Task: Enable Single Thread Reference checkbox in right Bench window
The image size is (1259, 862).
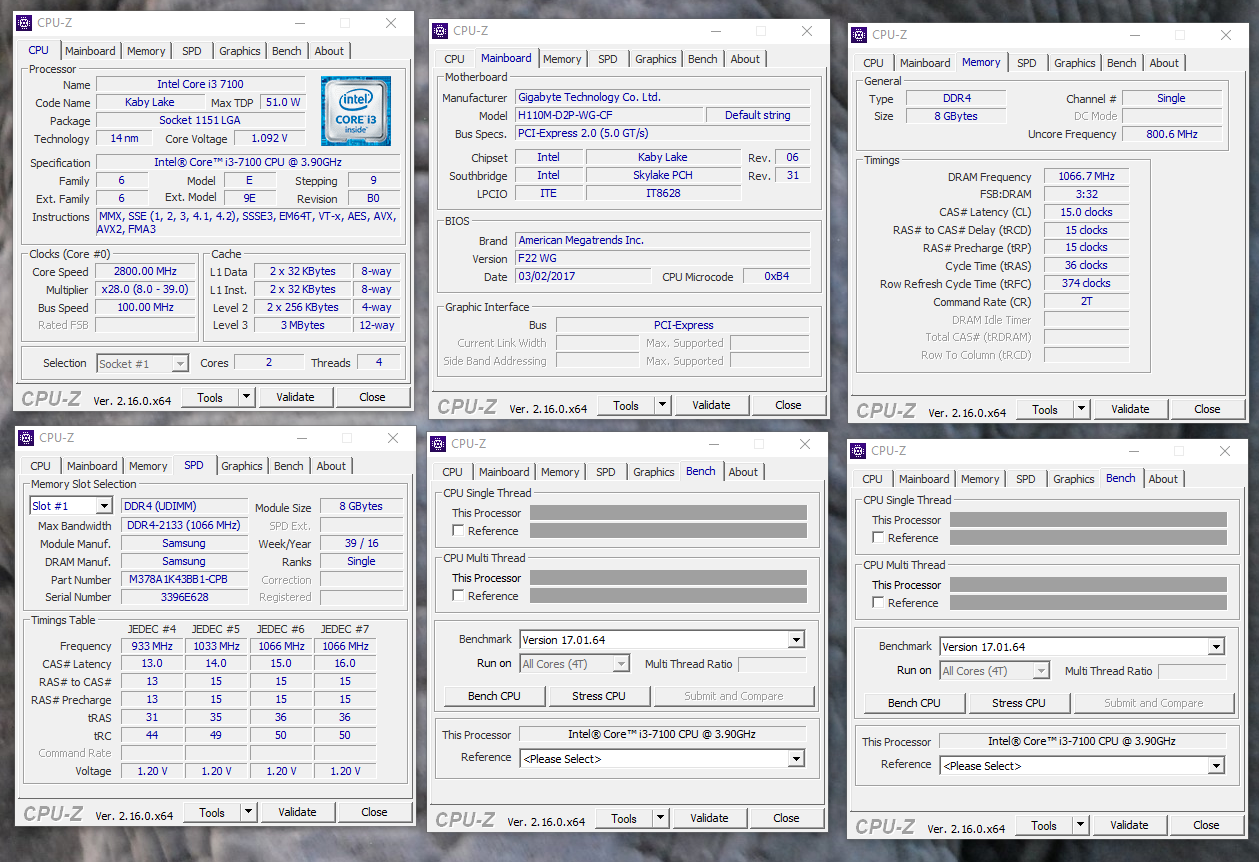Action: [x=878, y=538]
